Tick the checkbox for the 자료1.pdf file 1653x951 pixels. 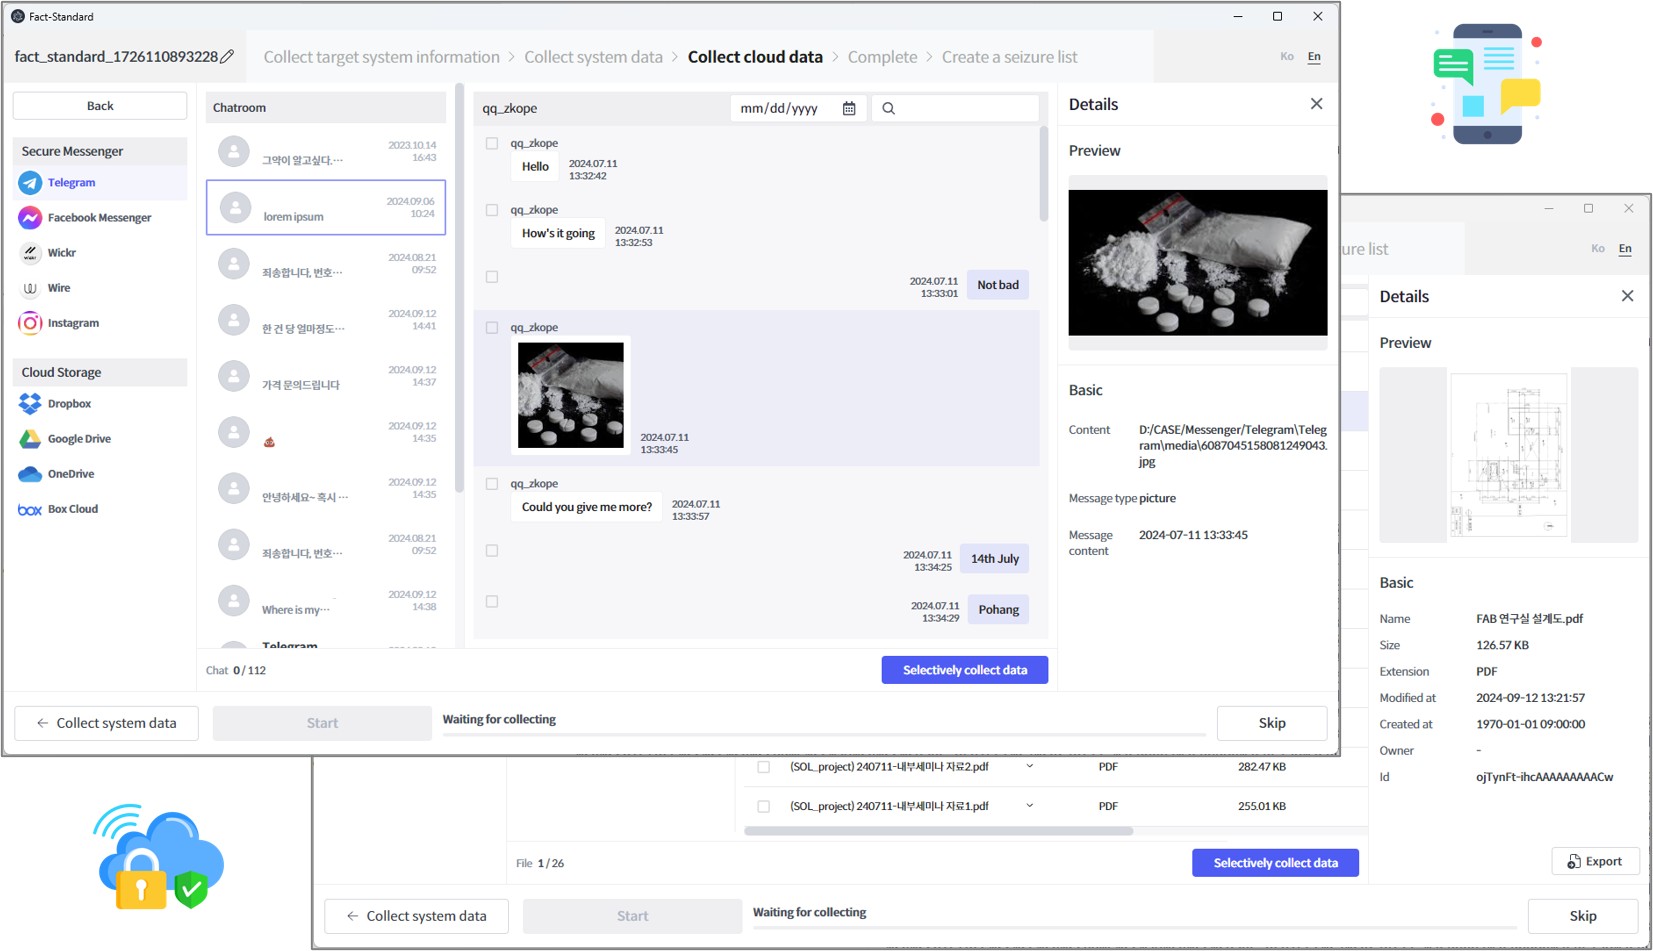pyautogui.click(x=764, y=806)
